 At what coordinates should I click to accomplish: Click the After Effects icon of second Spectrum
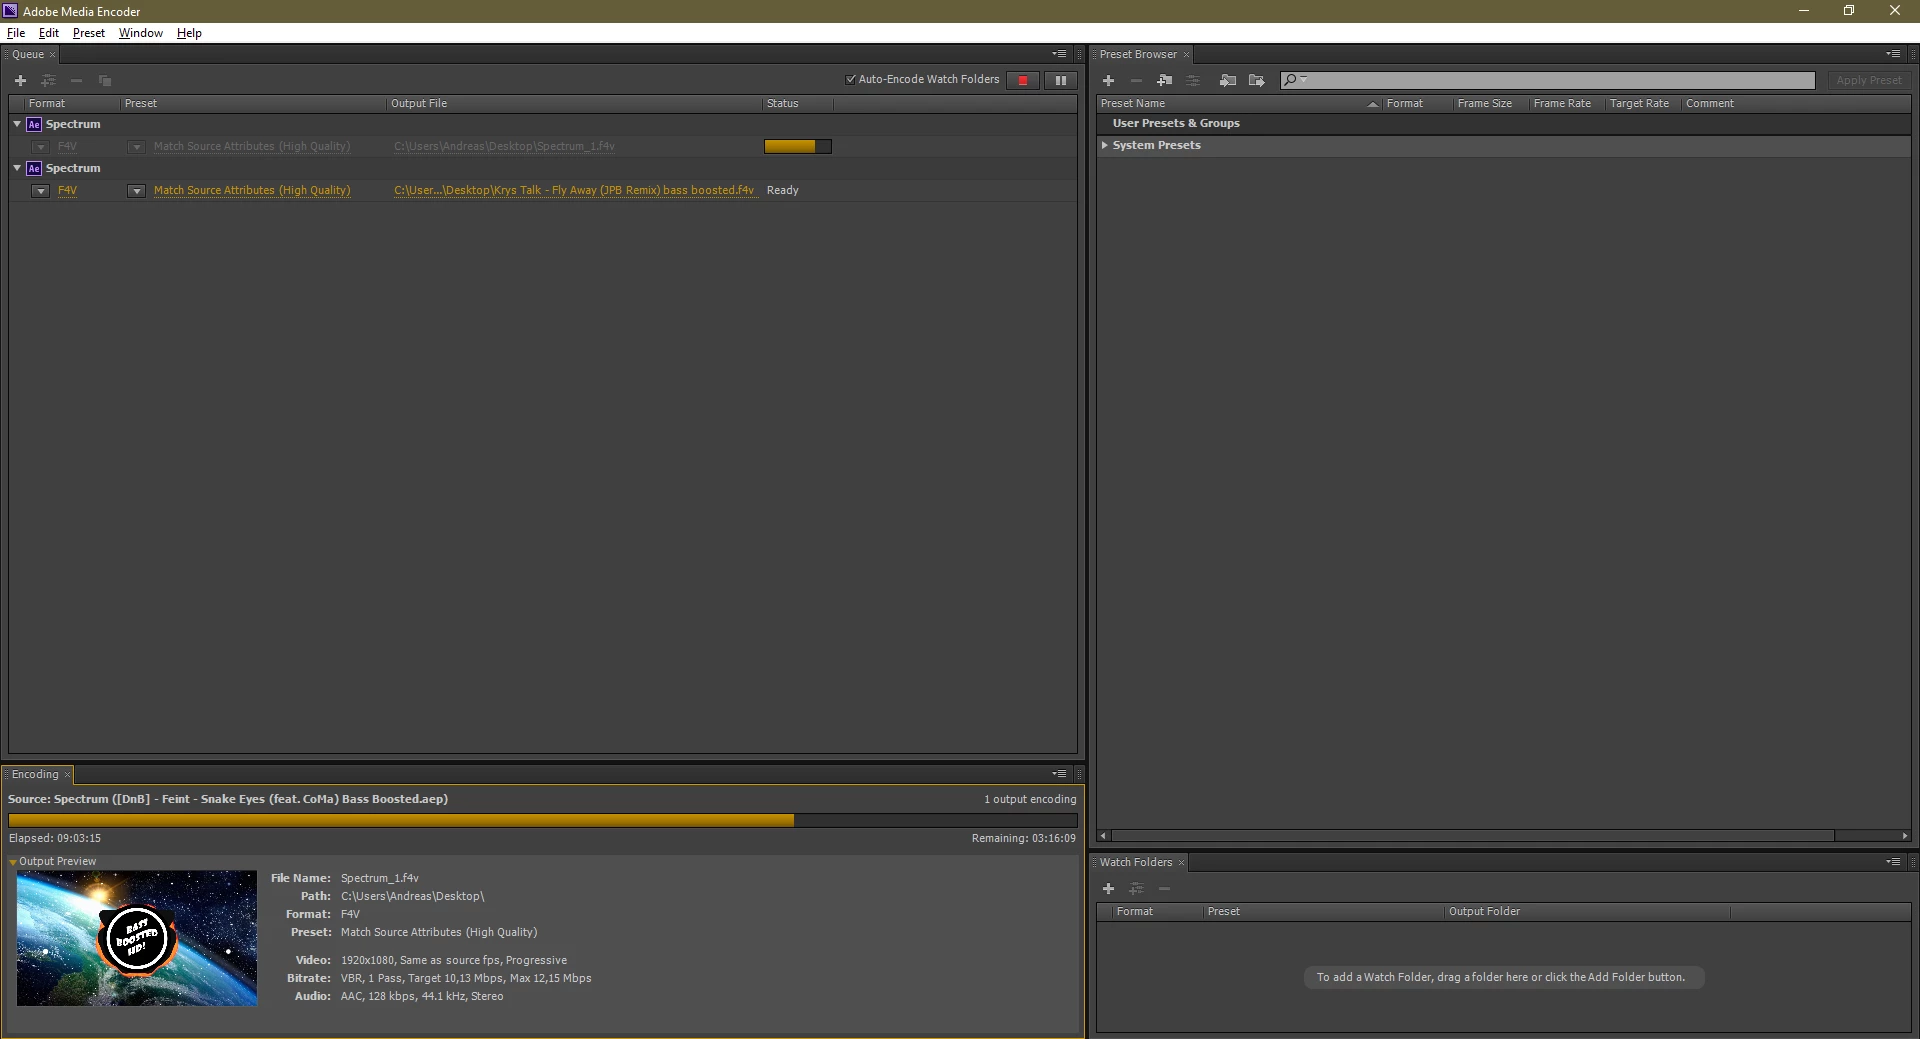click(34, 168)
